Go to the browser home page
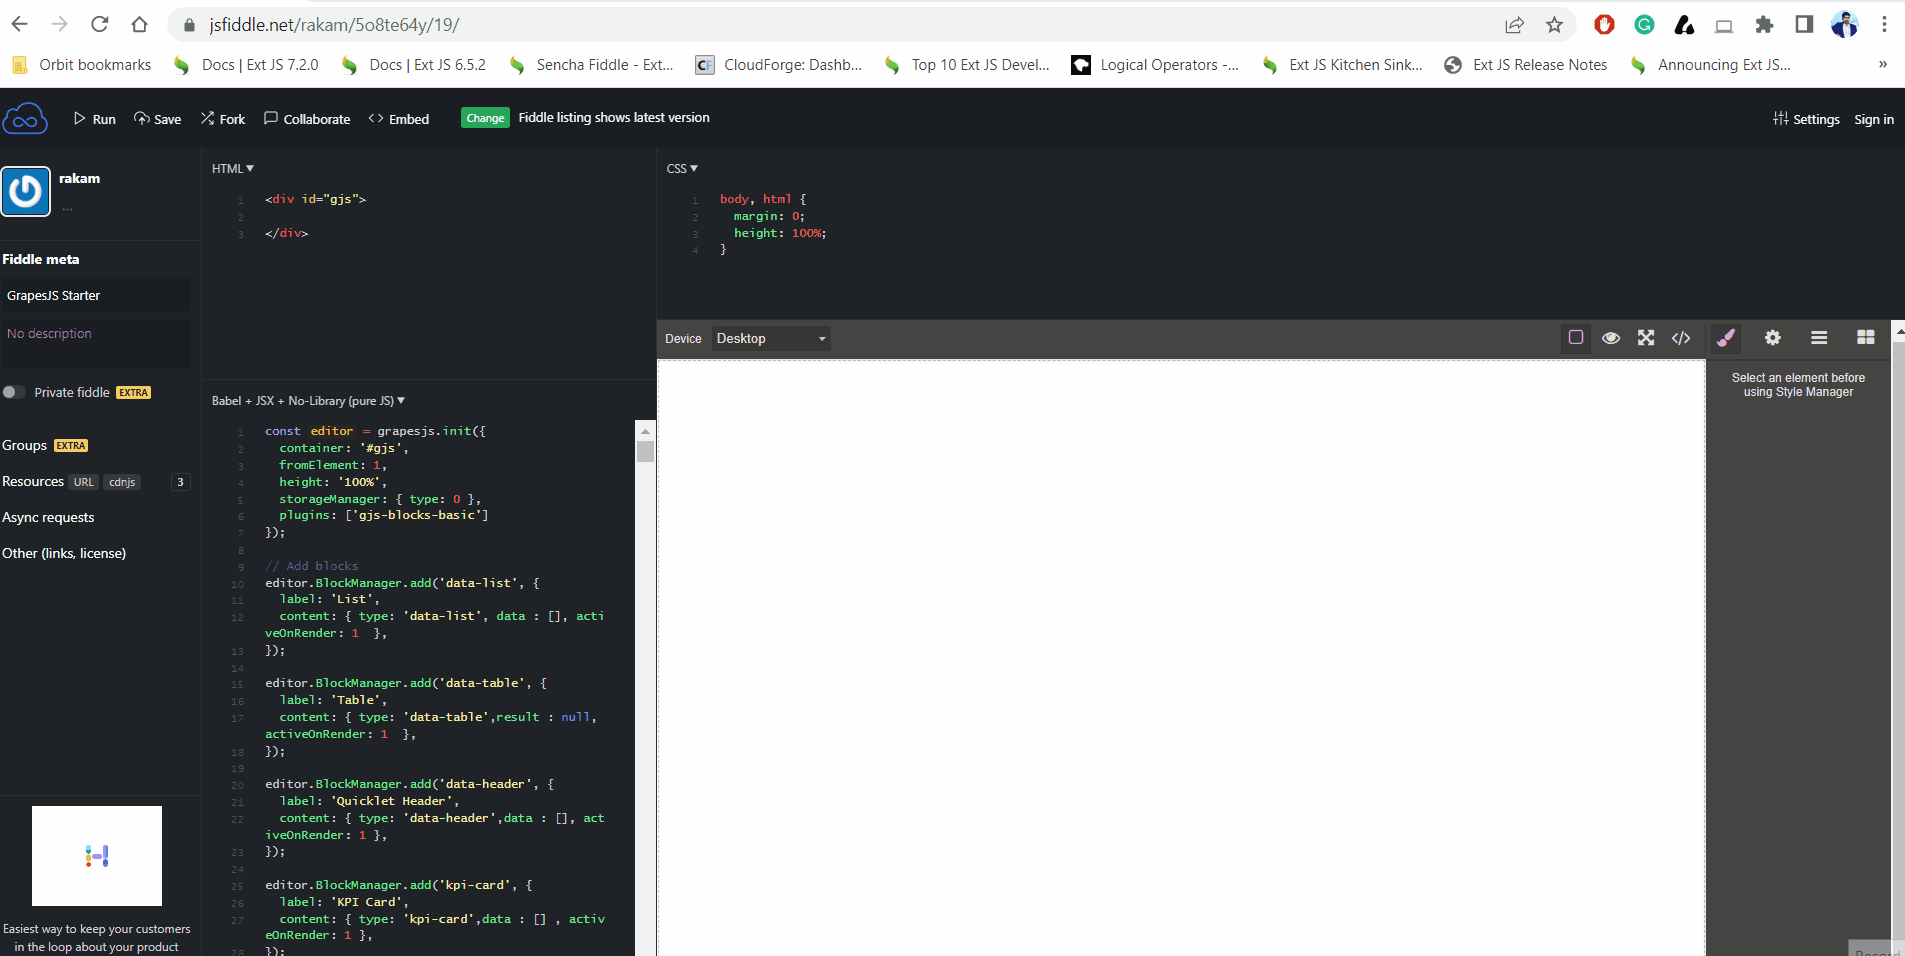 click(139, 25)
